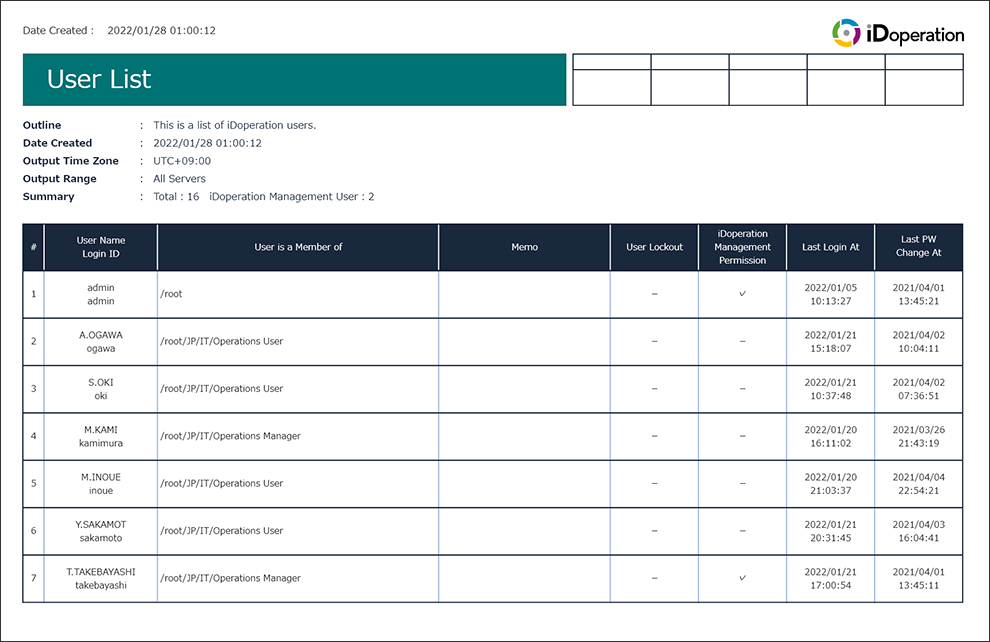Click last login 2022/01/21 10:37:48

pyautogui.click(x=830, y=389)
